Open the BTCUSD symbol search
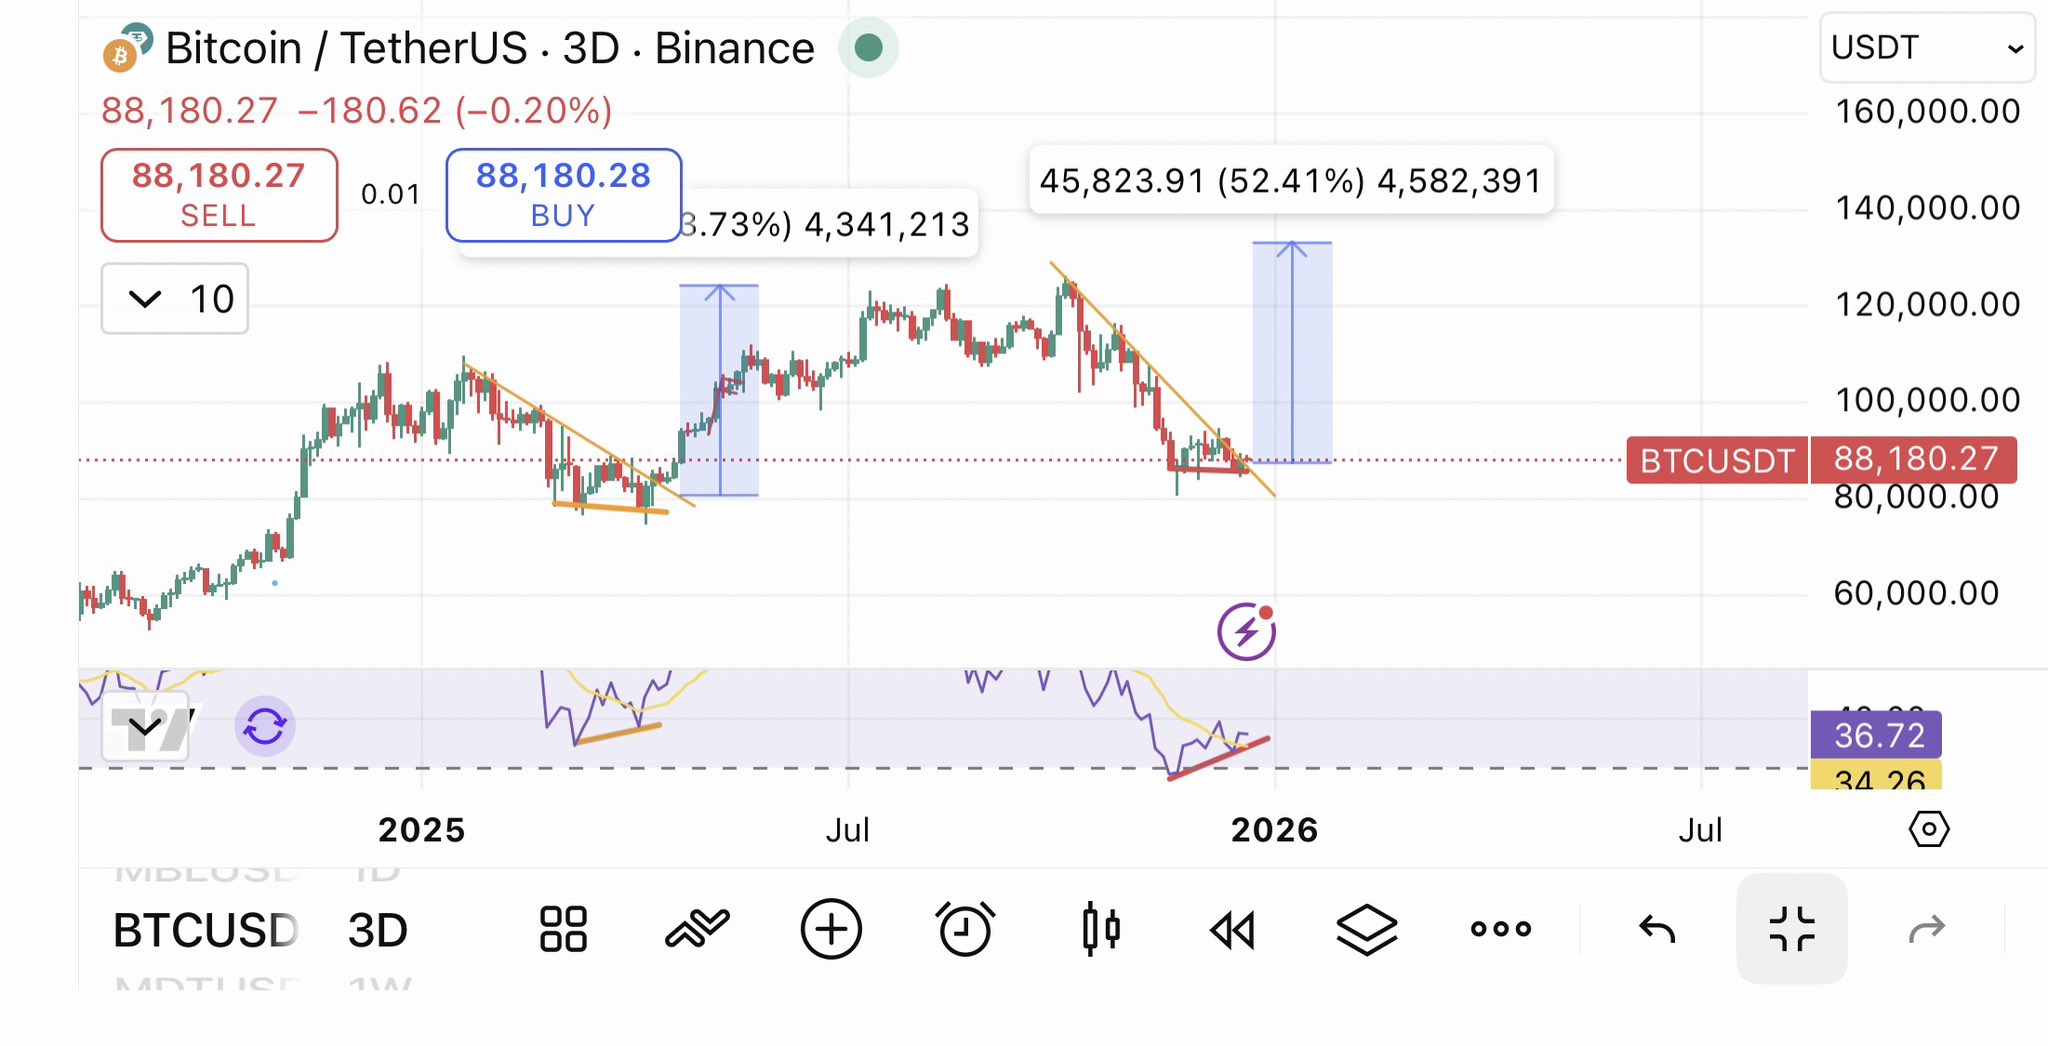This screenshot has width=2048, height=1046. point(205,928)
